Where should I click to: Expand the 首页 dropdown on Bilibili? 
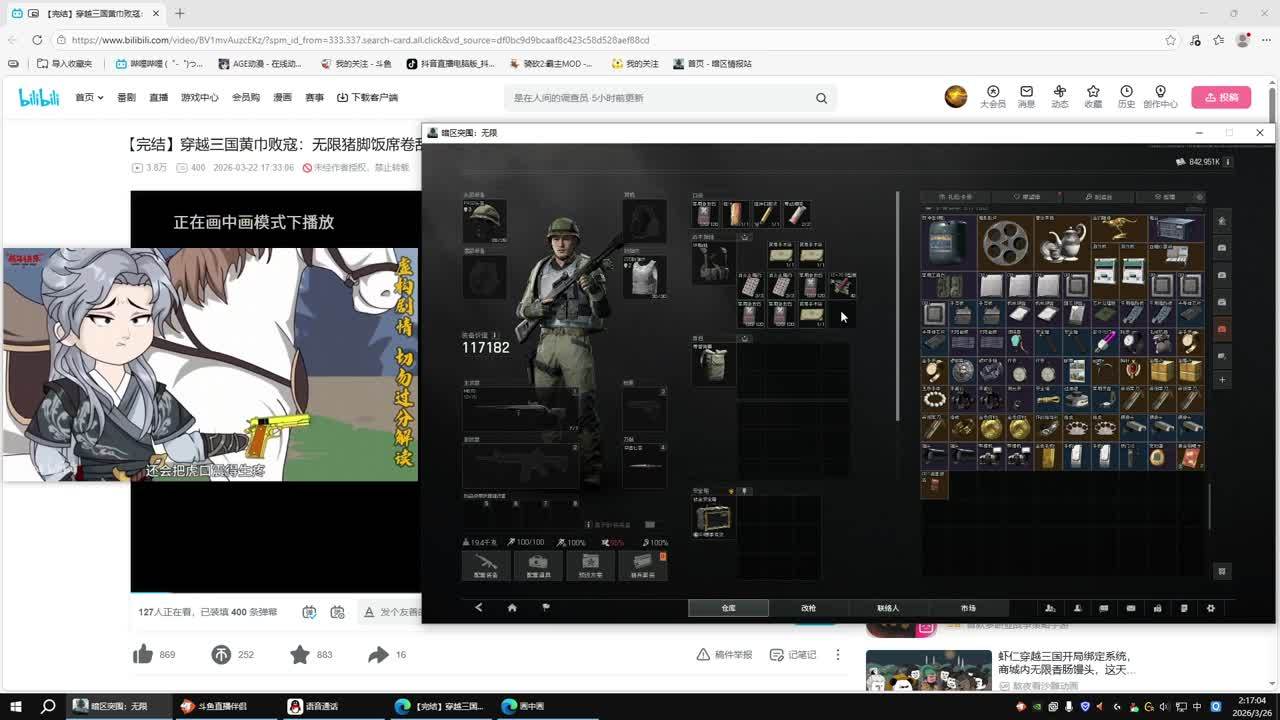tap(89, 98)
